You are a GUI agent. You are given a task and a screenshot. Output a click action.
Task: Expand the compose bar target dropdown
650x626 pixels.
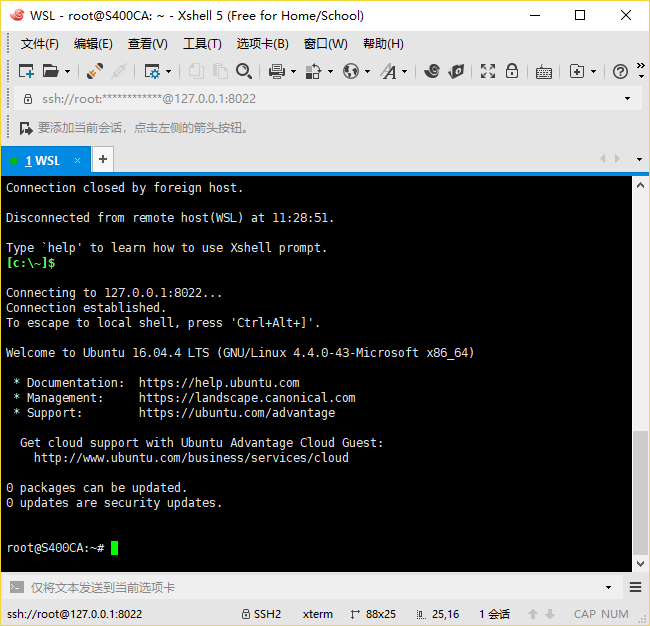click(x=609, y=587)
